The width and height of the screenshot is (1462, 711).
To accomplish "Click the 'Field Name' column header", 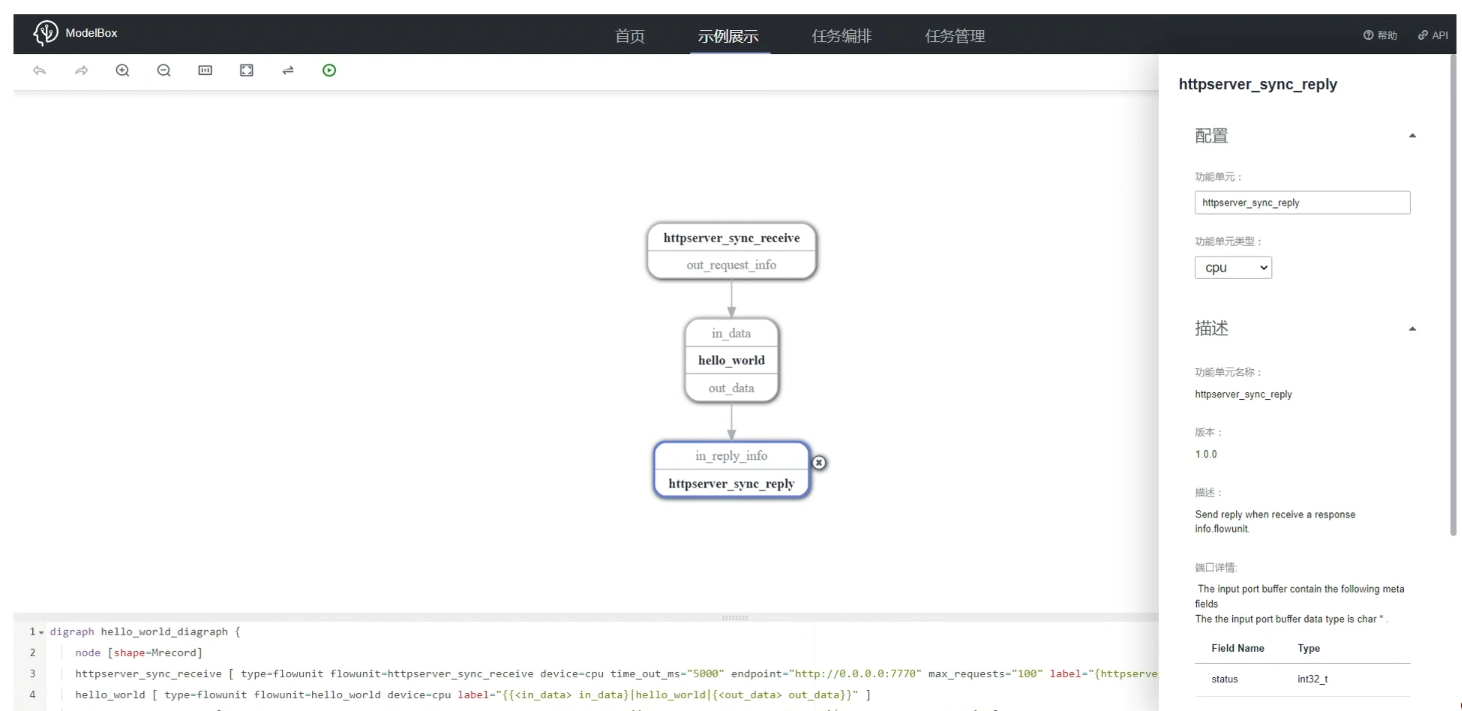I will coord(1237,648).
